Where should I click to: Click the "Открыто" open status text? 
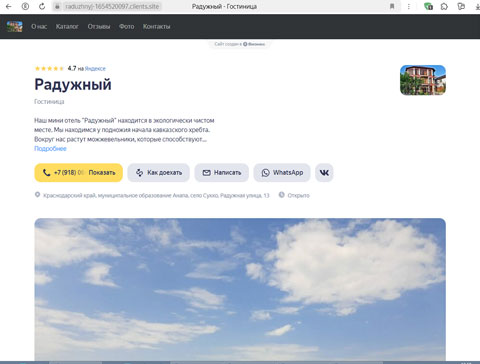pos(299,195)
